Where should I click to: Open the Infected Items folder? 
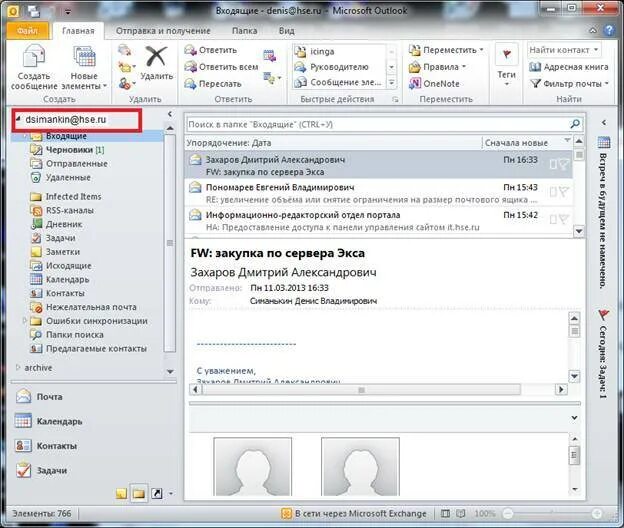coord(65,197)
